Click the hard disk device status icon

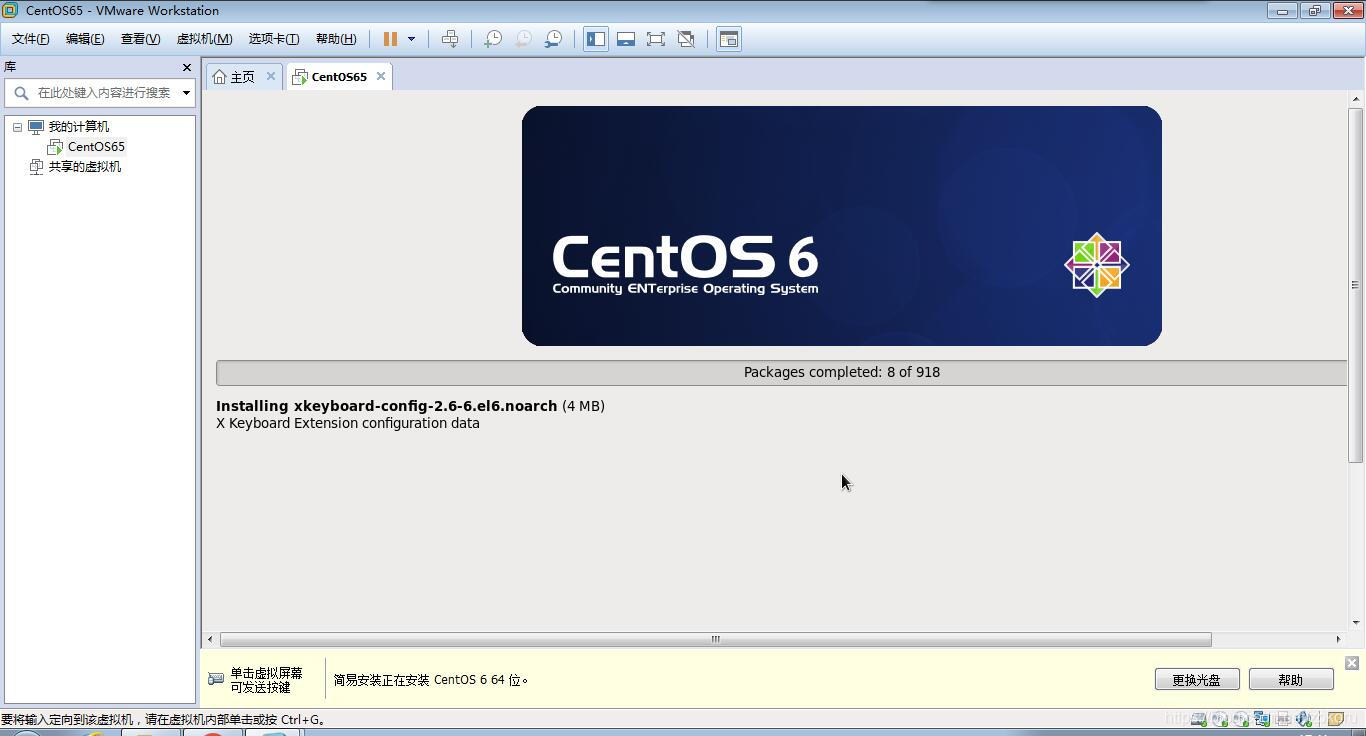tap(1199, 718)
